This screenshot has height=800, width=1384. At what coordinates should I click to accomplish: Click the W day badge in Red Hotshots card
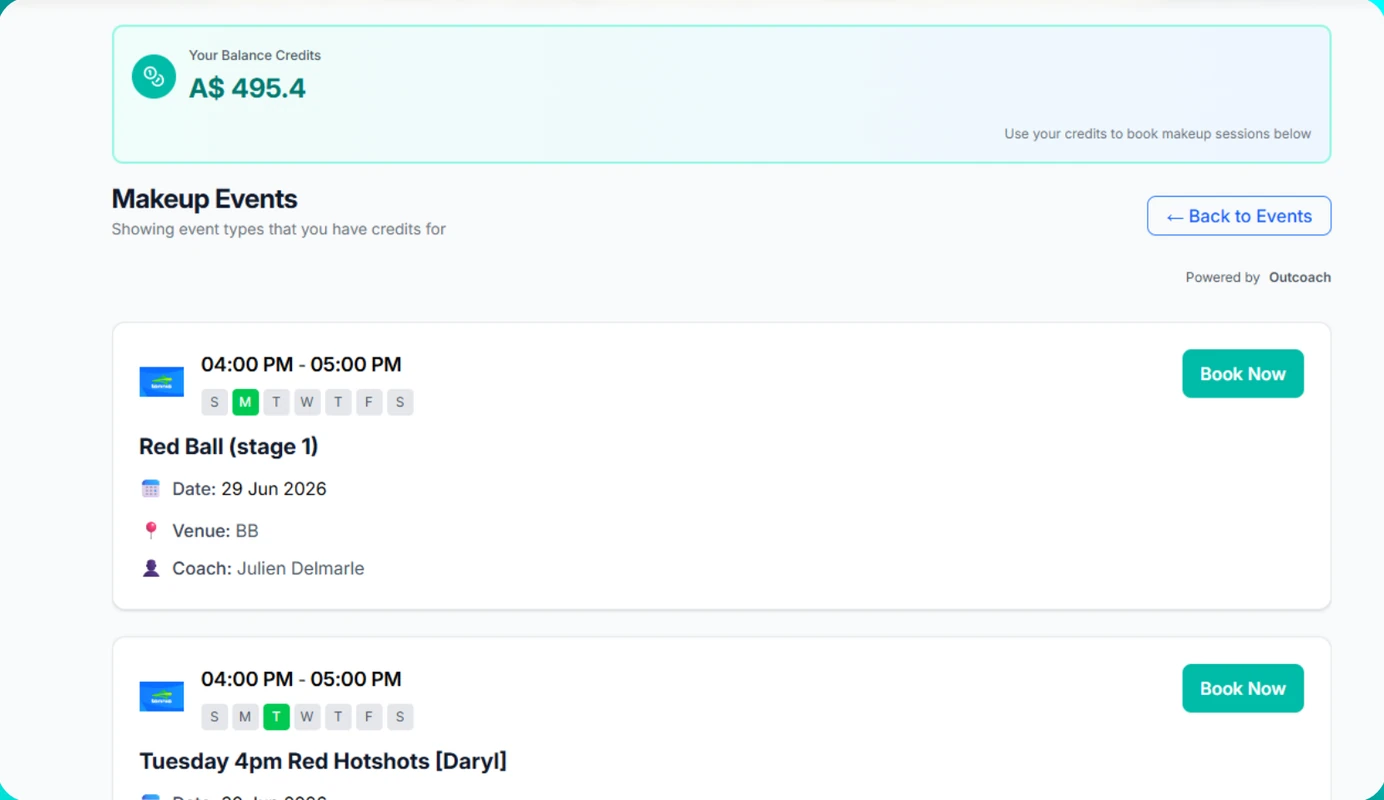point(307,717)
